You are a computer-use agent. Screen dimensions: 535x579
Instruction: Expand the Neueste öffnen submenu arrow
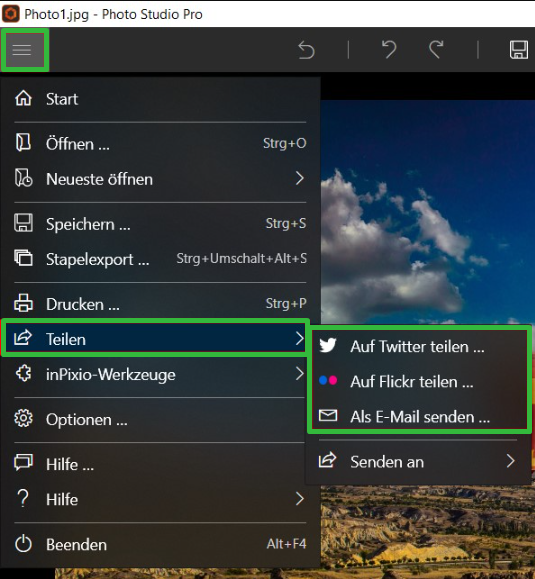pos(300,178)
